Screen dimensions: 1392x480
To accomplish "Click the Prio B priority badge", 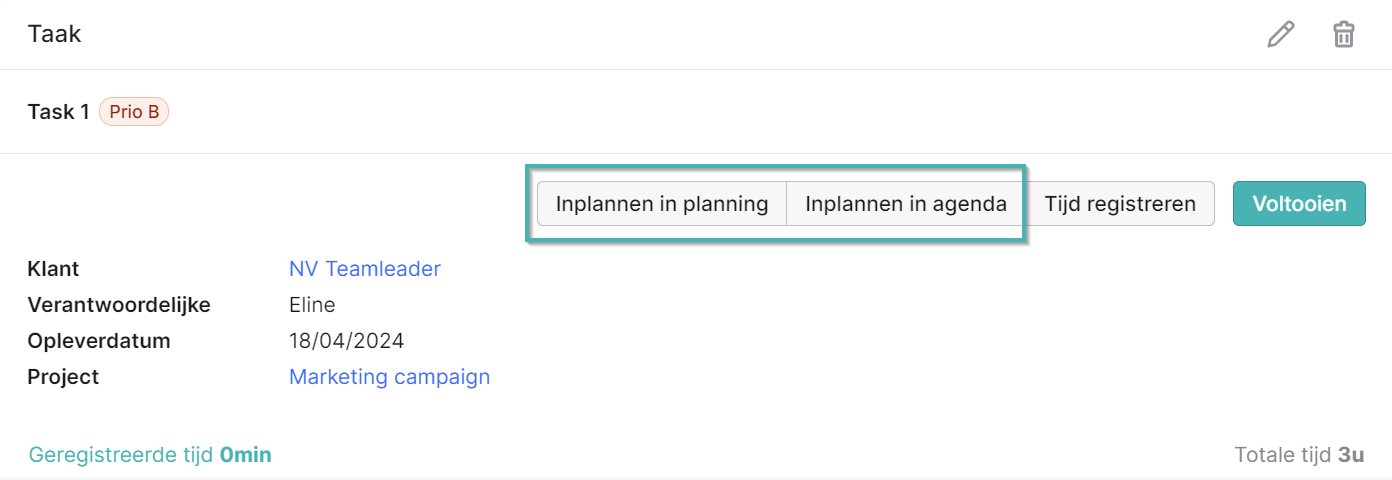I will pos(134,112).
